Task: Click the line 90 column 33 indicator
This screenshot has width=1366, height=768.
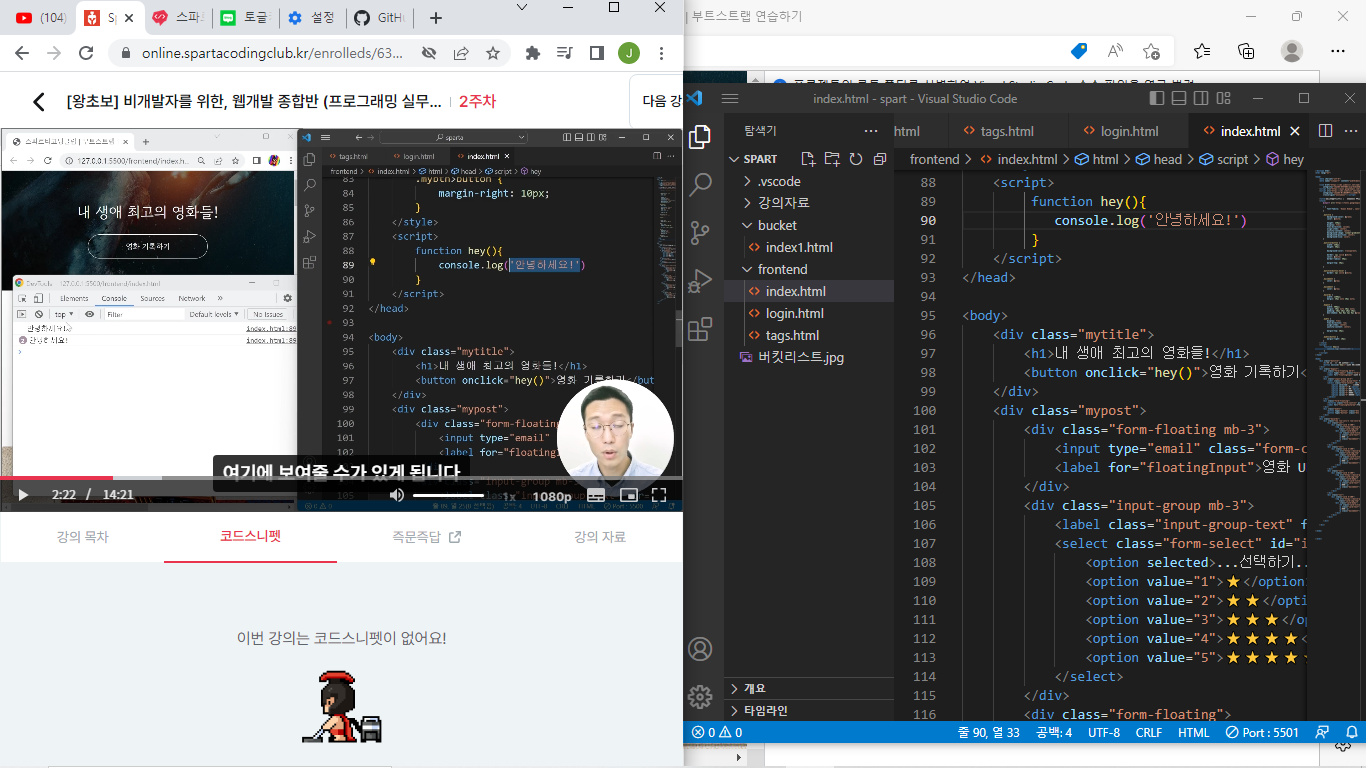Action: point(989,732)
